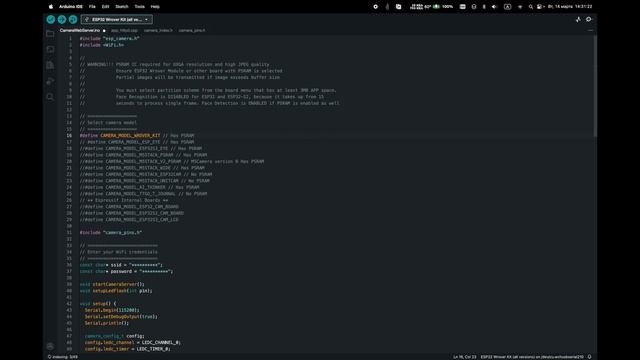Image resolution: width=640 pixels, height=360 pixels.
Task: Click the "Enter your WiFi credentials" comment line
Action: pos(118,252)
